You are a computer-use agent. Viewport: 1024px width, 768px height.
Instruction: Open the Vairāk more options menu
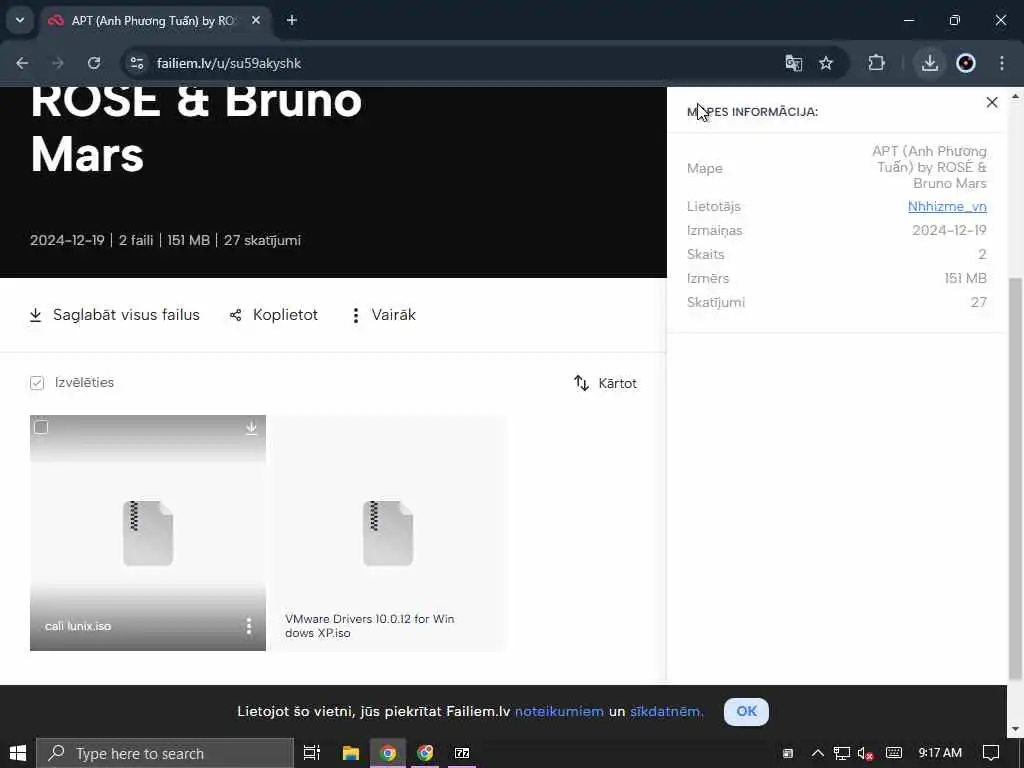point(383,315)
